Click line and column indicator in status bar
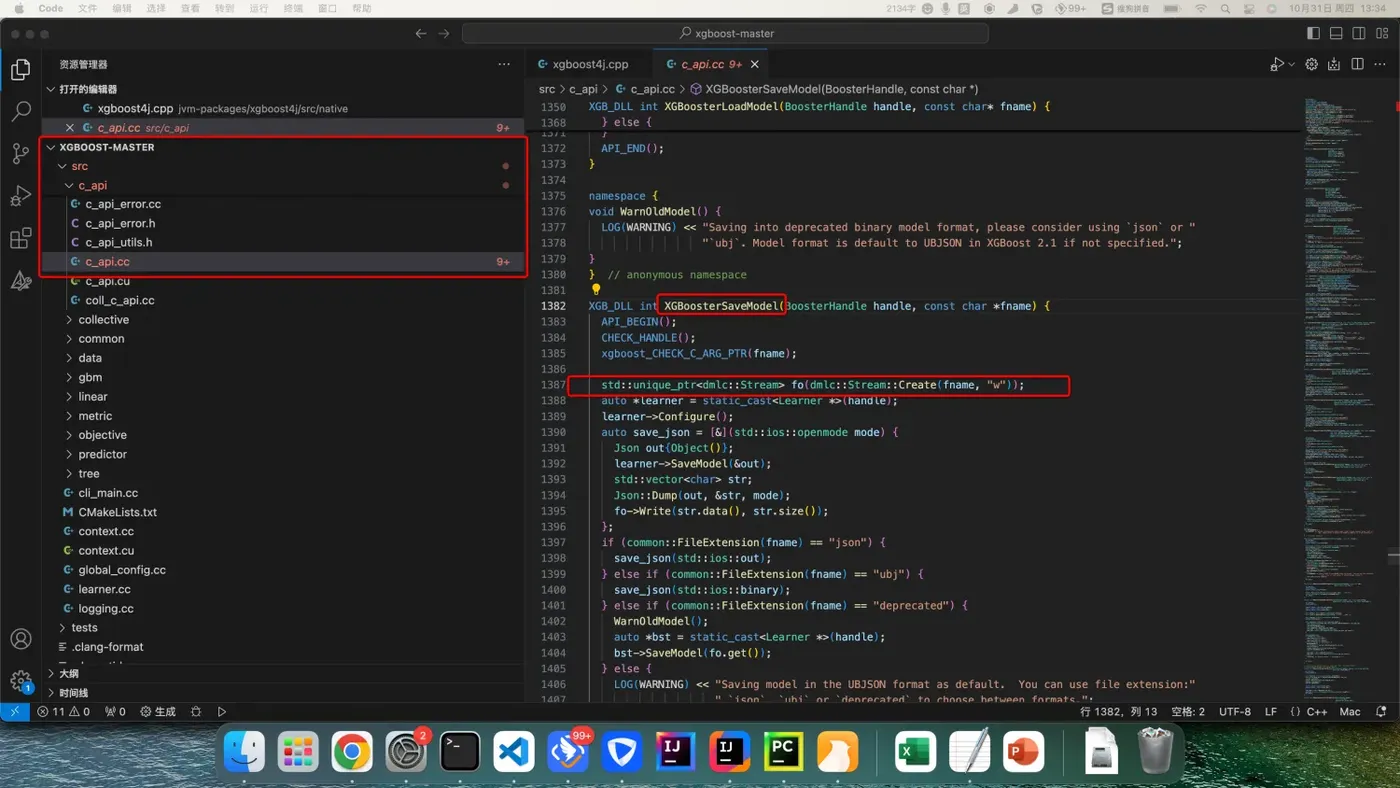Image resolution: width=1400 pixels, height=788 pixels. point(1119,712)
